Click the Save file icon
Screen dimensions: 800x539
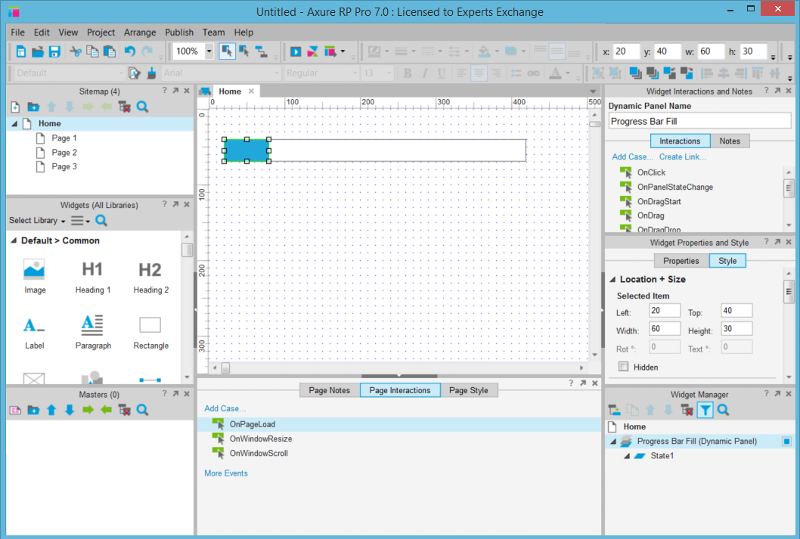(x=54, y=51)
